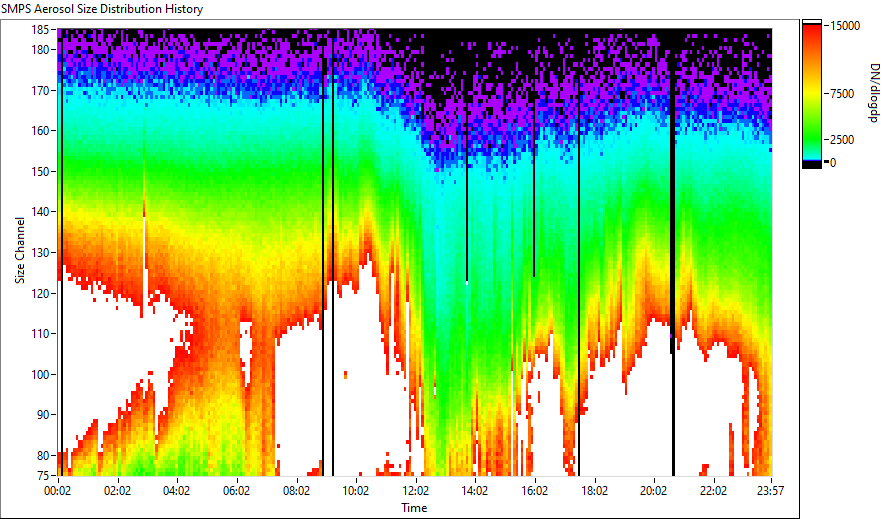
Task: Click the 75 y-axis minimum label
Action: click(x=43, y=475)
